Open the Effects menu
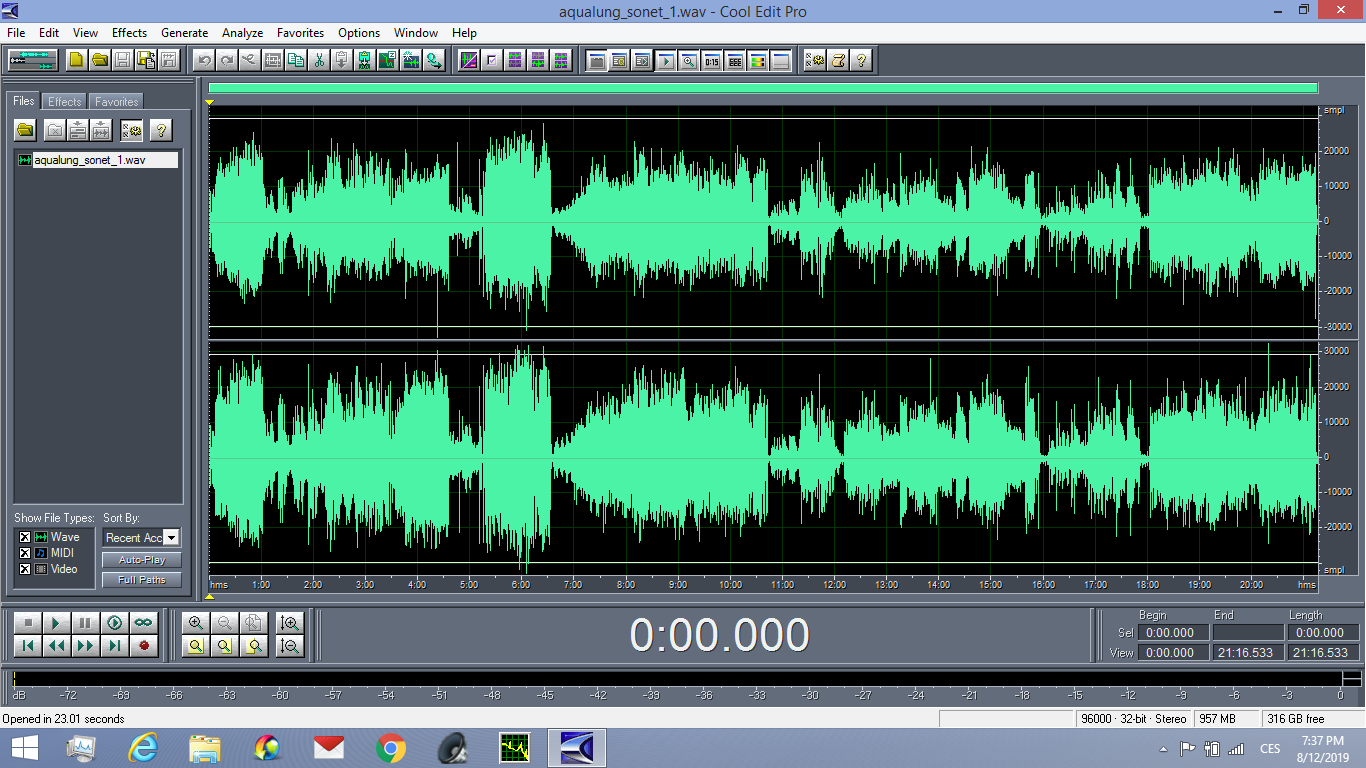Viewport: 1366px width, 768px height. tap(129, 33)
